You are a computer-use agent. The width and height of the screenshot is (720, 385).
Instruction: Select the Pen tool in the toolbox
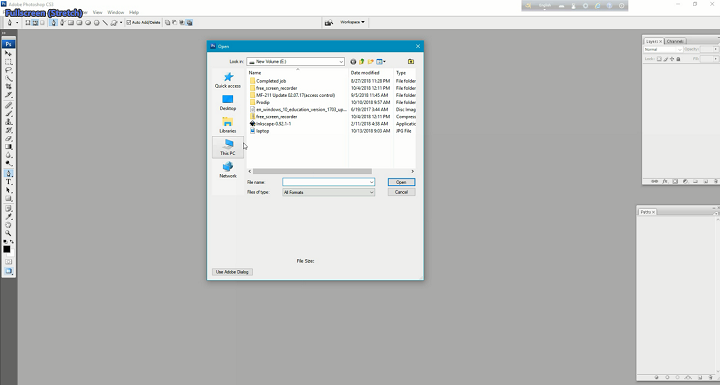[x=8, y=173]
